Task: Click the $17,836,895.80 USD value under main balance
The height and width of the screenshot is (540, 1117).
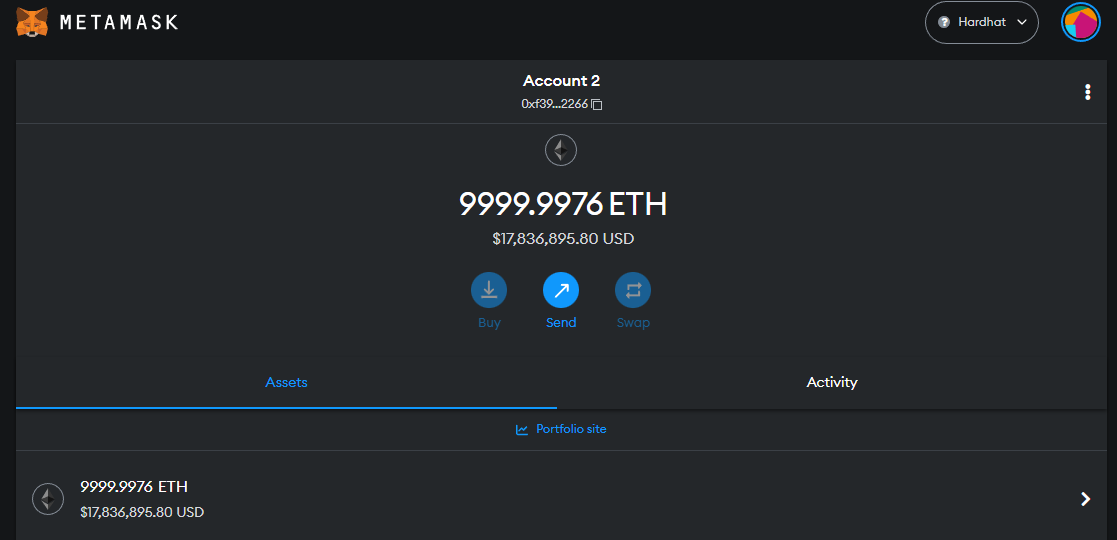Action: (x=563, y=239)
